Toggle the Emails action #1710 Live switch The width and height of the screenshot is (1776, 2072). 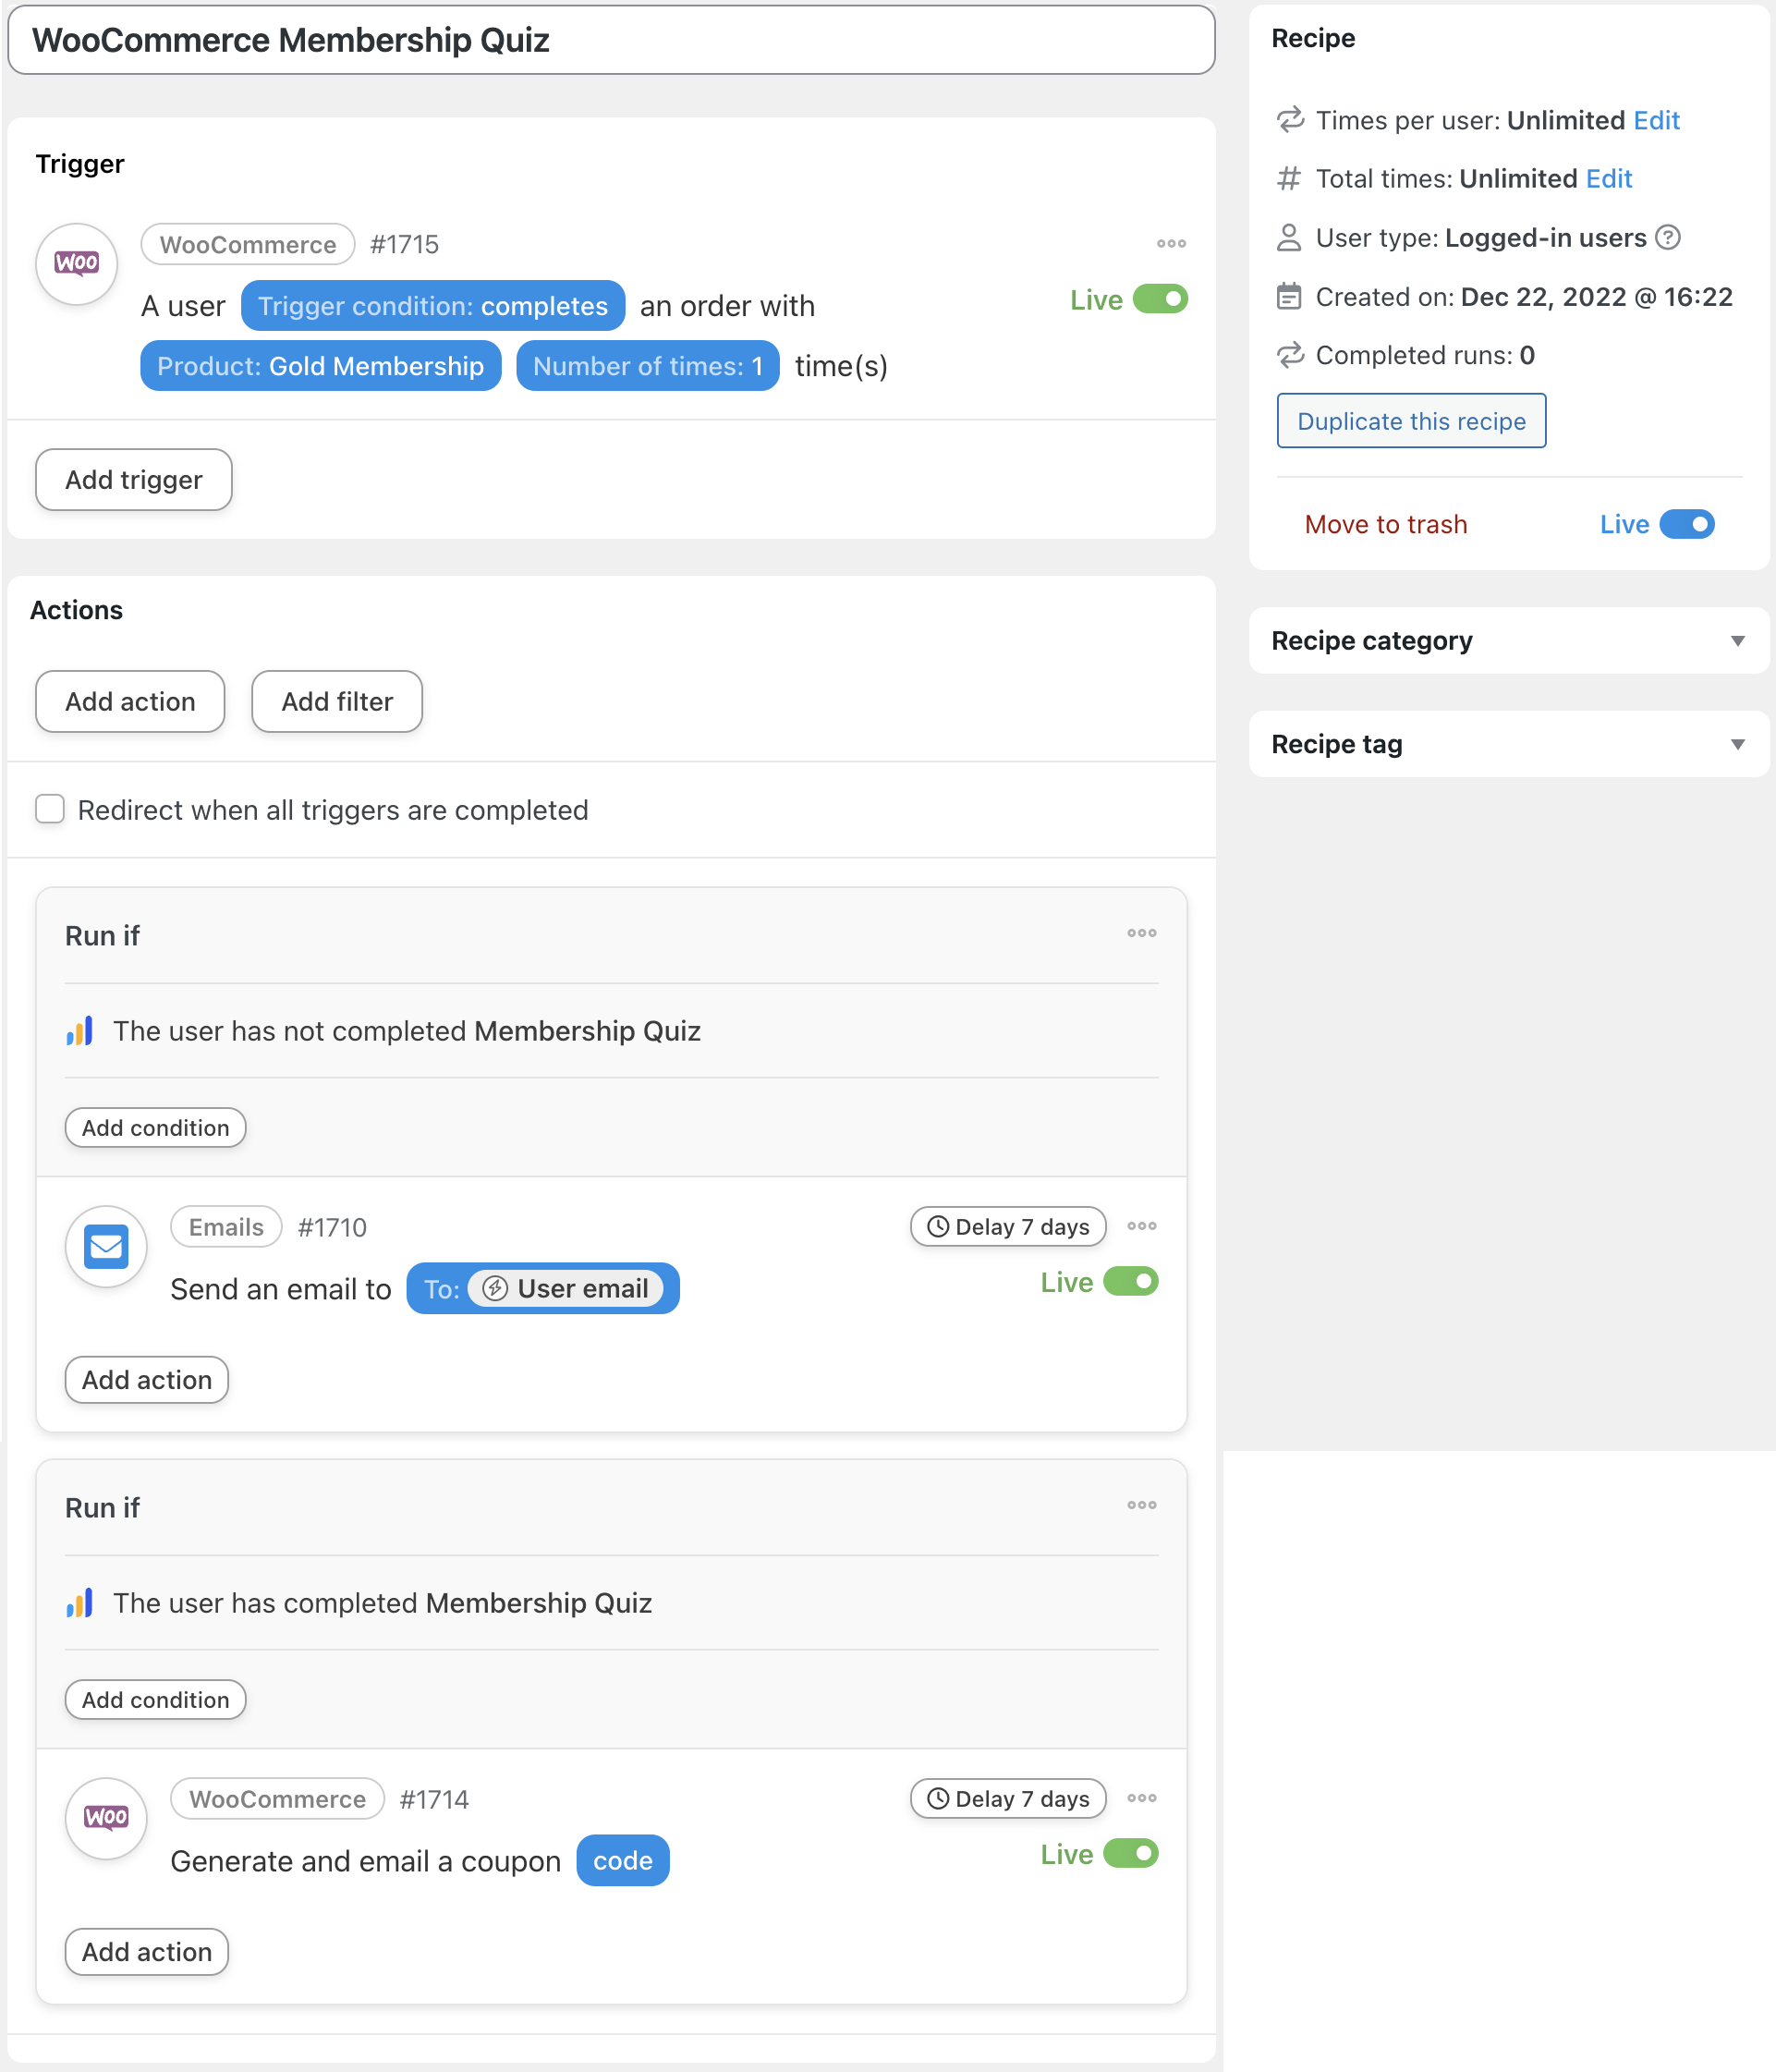[x=1131, y=1281]
